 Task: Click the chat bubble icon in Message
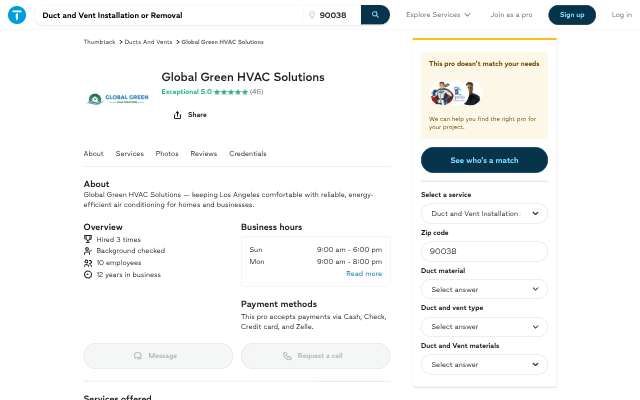pos(138,356)
